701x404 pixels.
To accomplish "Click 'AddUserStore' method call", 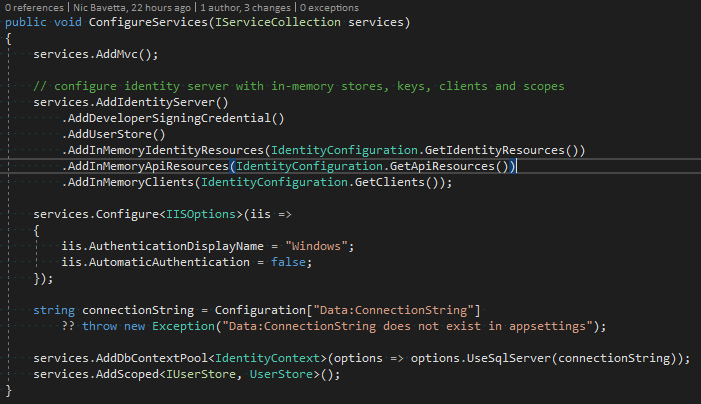I will point(110,135).
